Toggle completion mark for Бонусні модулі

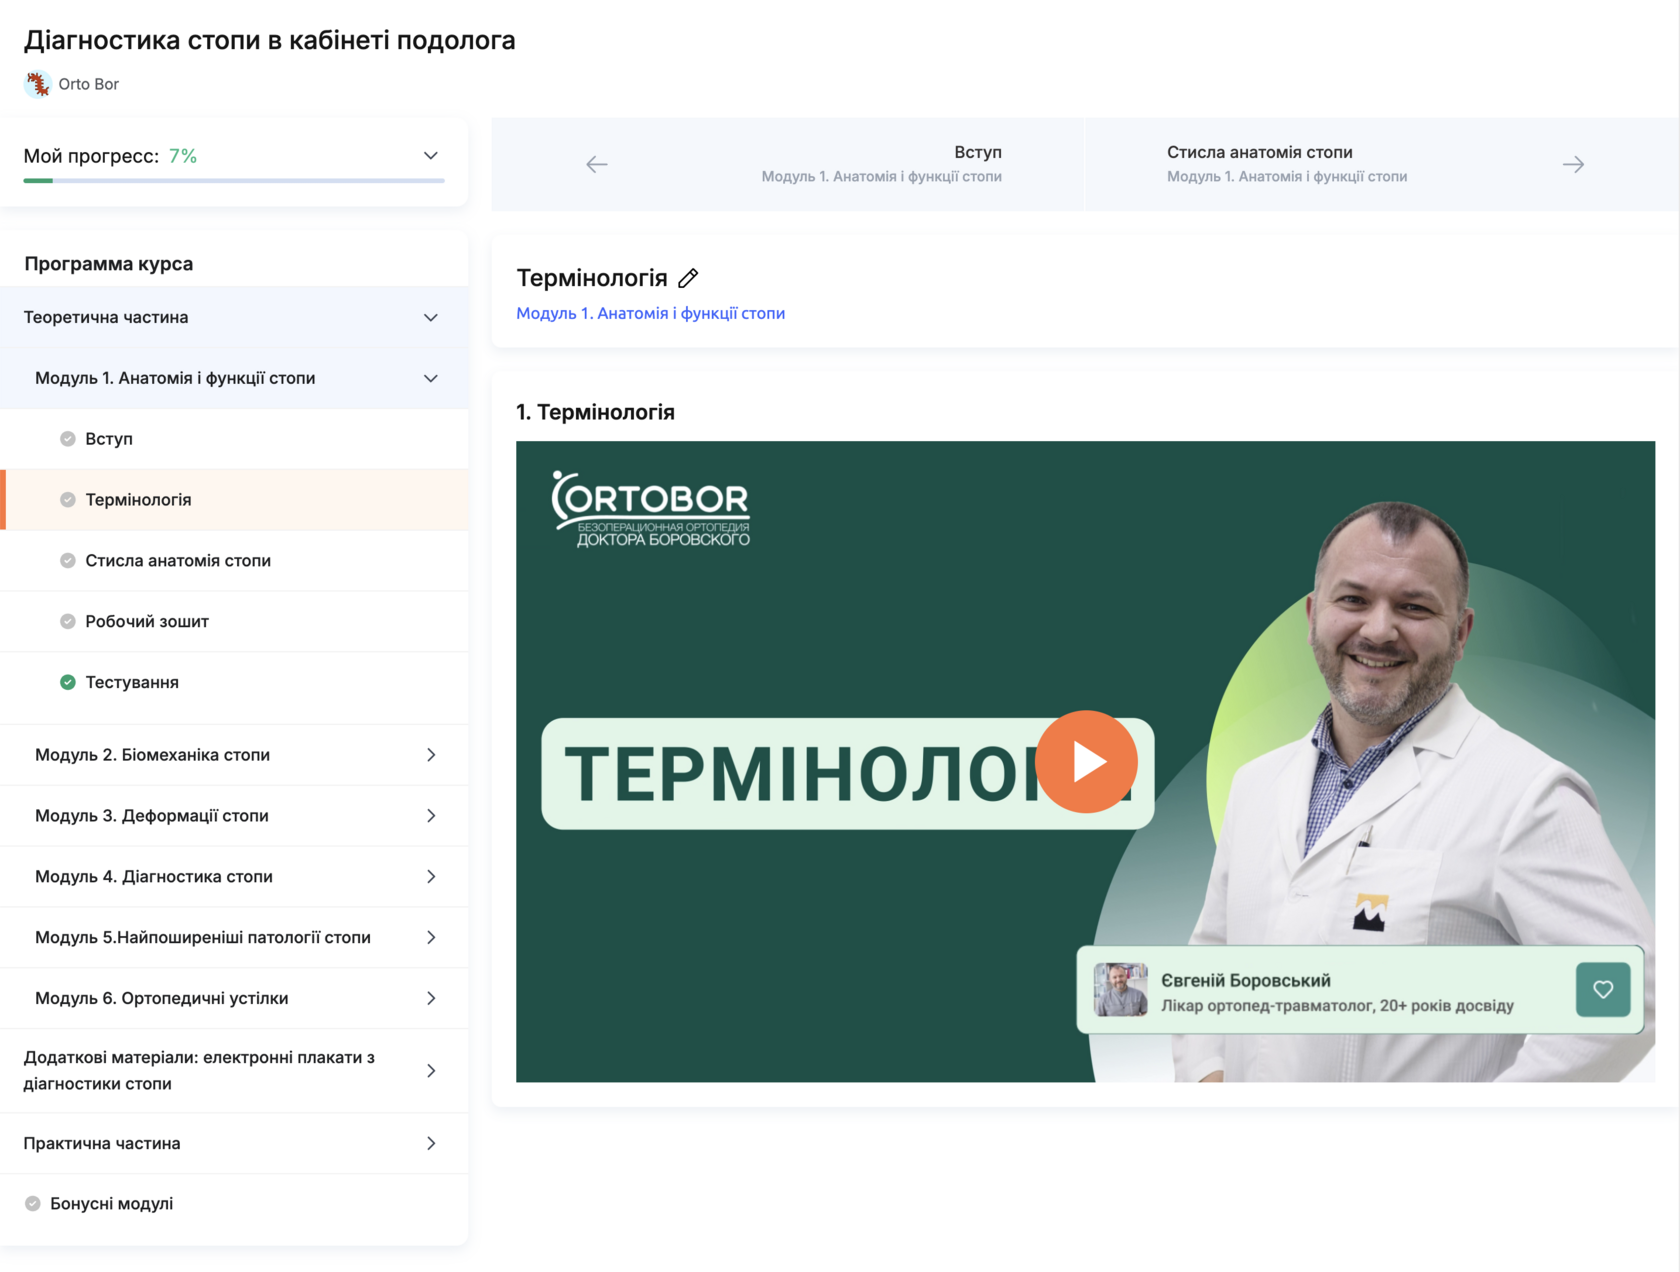pyautogui.click(x=33, y=1204)
